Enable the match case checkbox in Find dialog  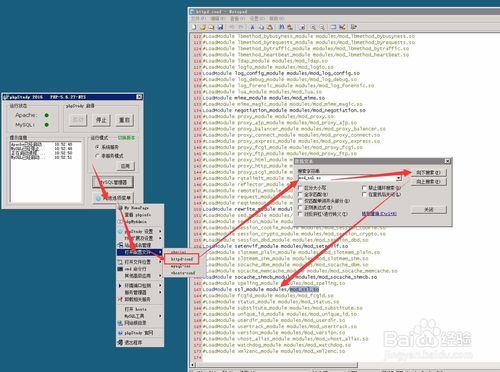point(300,188)
